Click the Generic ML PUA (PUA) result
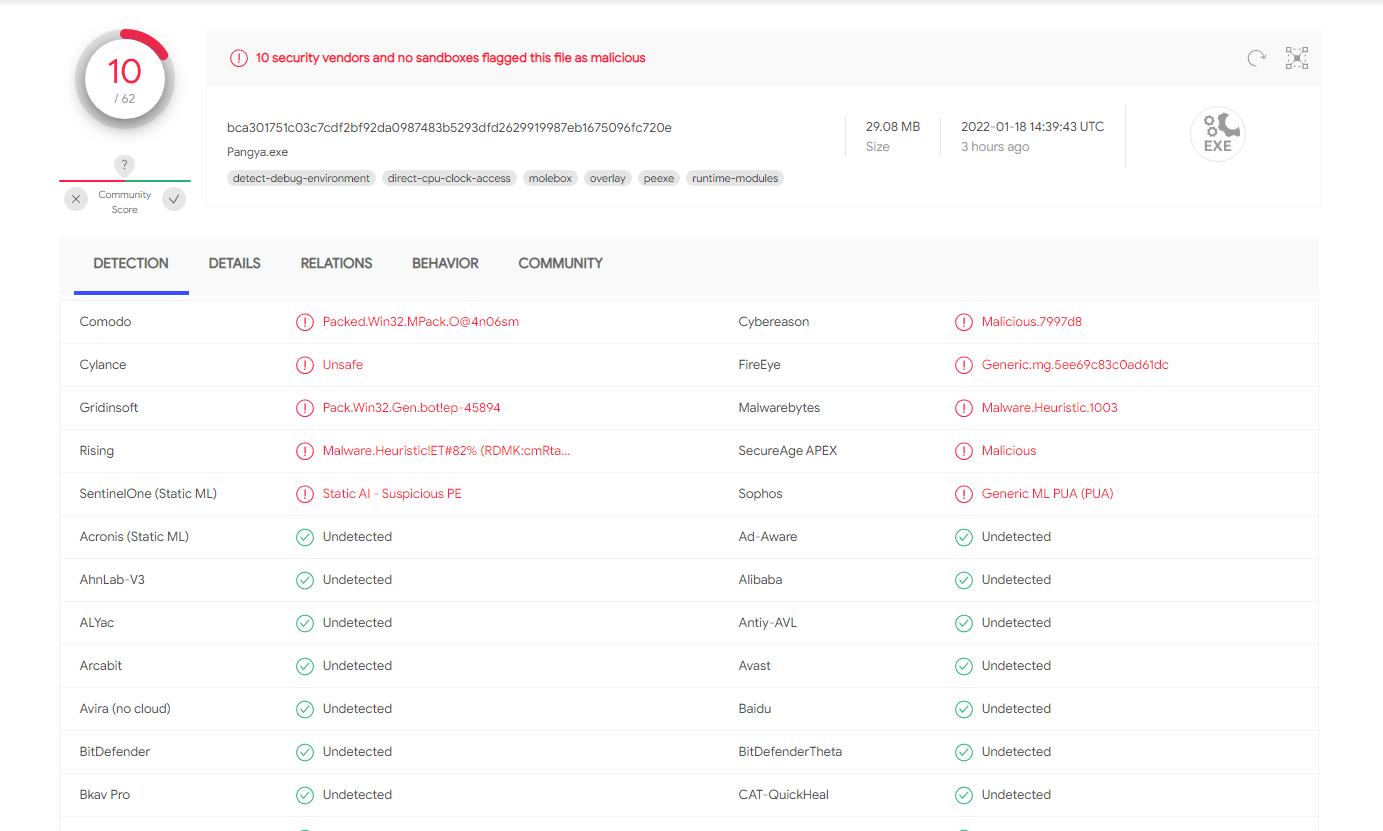Viewport: 1383px width, 831px height. point(1047,494)
